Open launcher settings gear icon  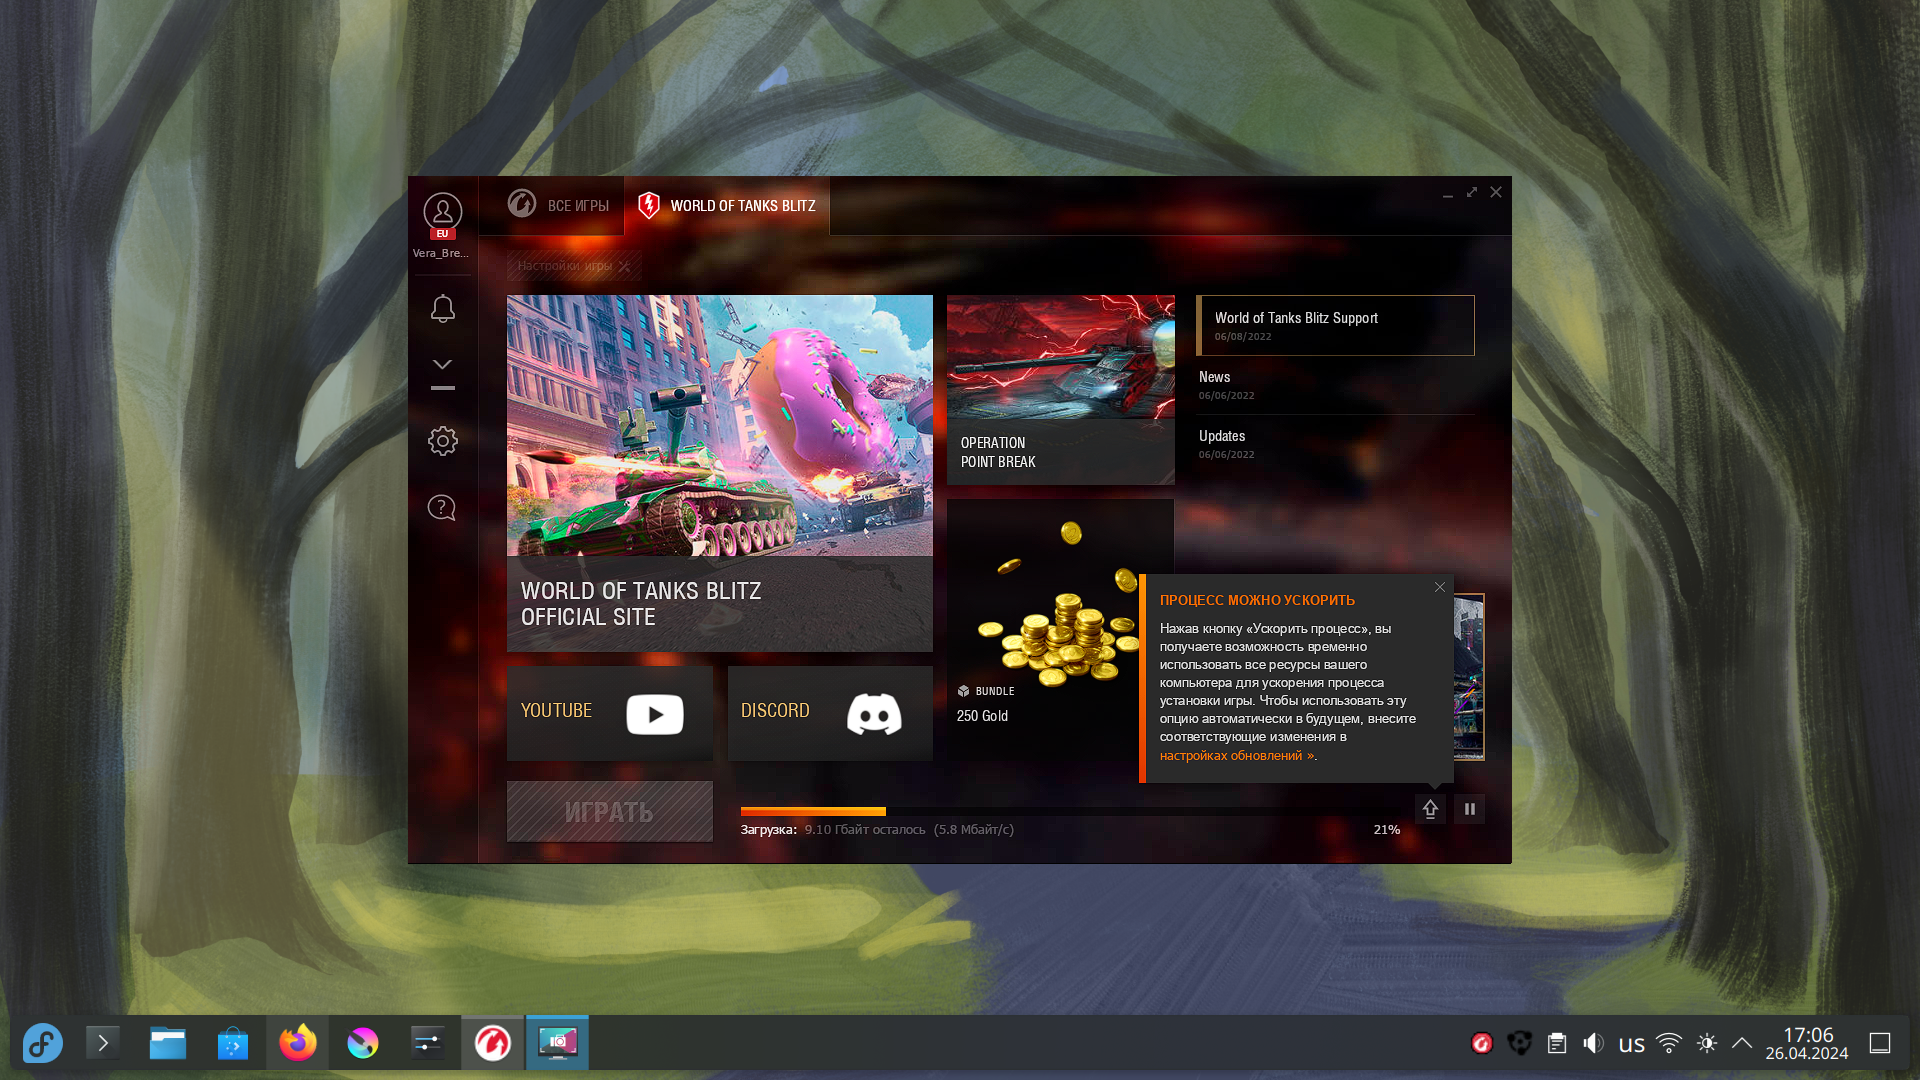(x=442, y=441)
